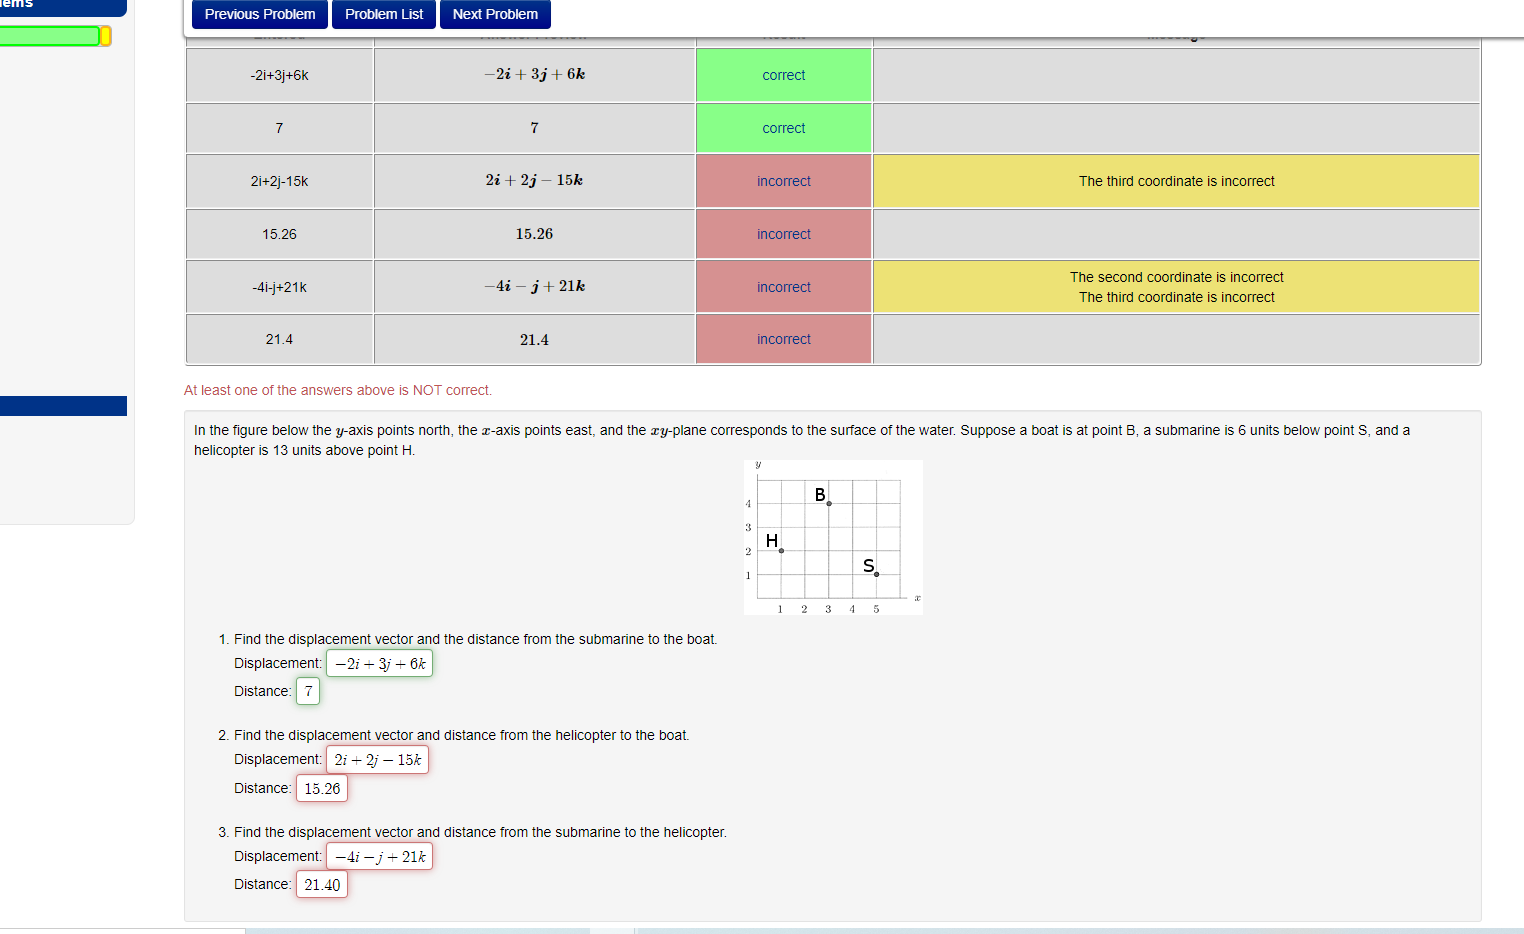
Task: Go to Previous Problem
Action: coord(260,14)
